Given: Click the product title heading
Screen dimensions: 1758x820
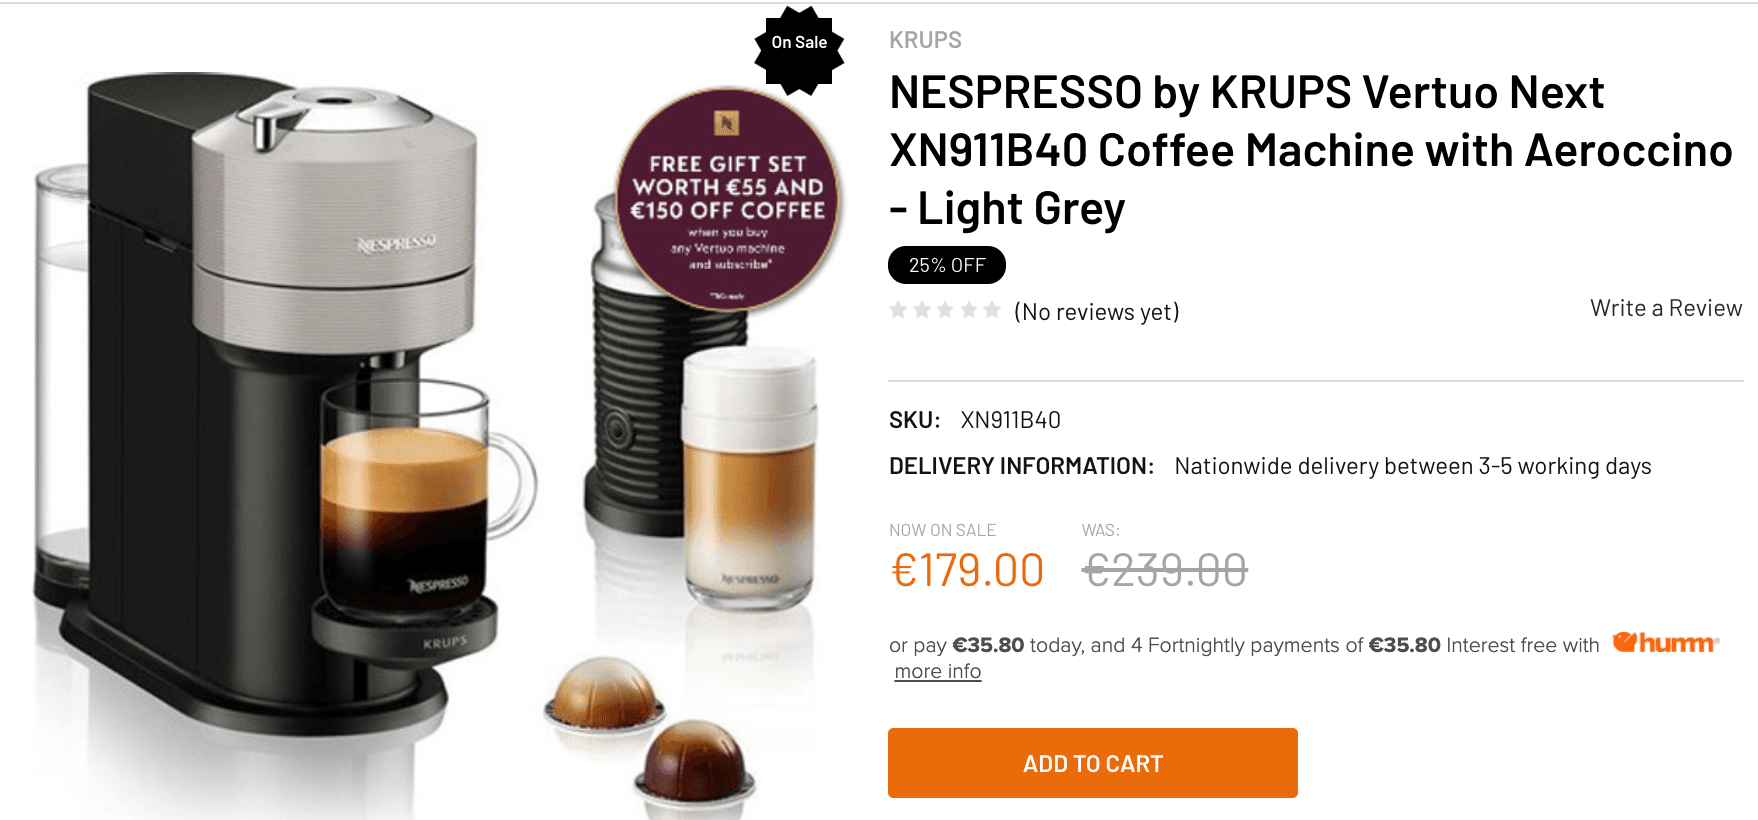Looking at the screenshot, I should [x=1310, y=150].
